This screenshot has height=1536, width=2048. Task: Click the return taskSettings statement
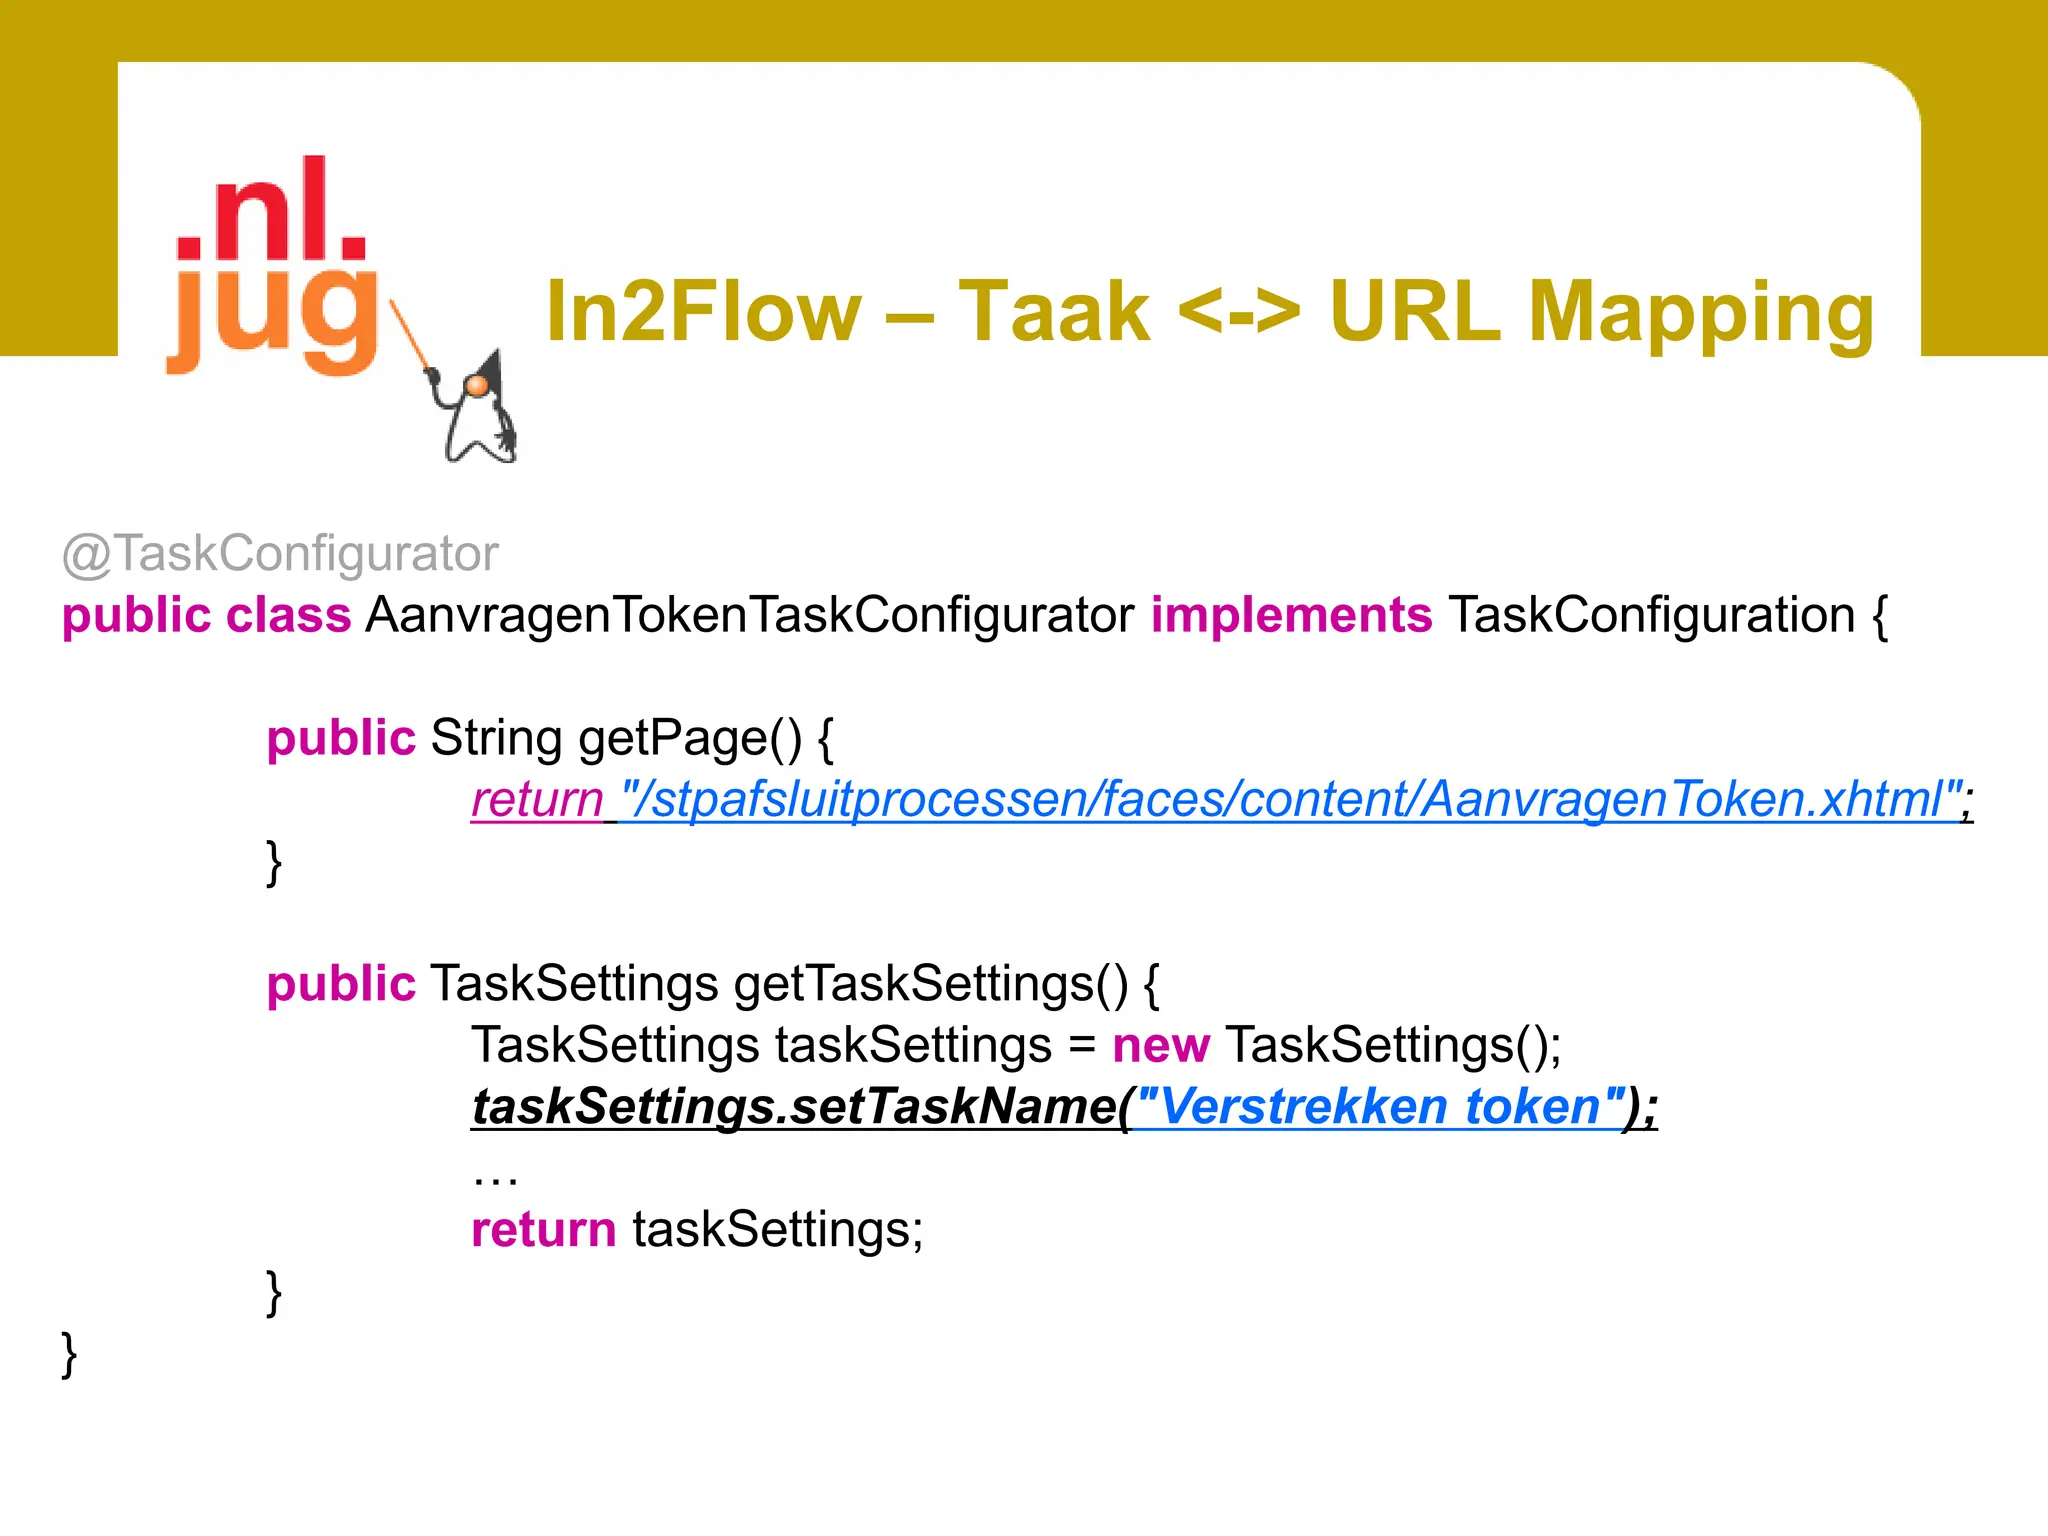(697, 1230)
